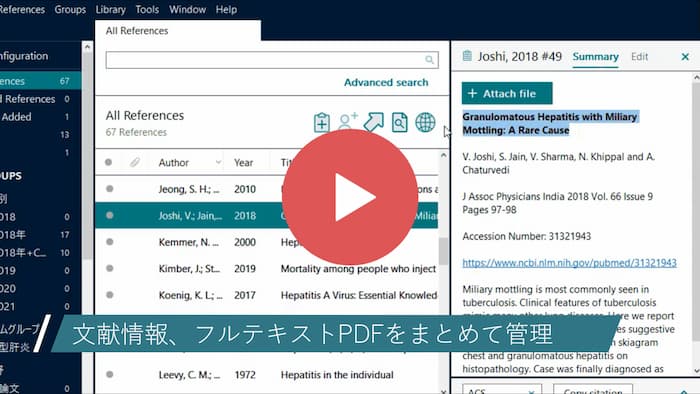Viewport: 700px width, 394px height.
Task: Click the left sidebar scrollbar up arrow
Action: pos(88,46)
